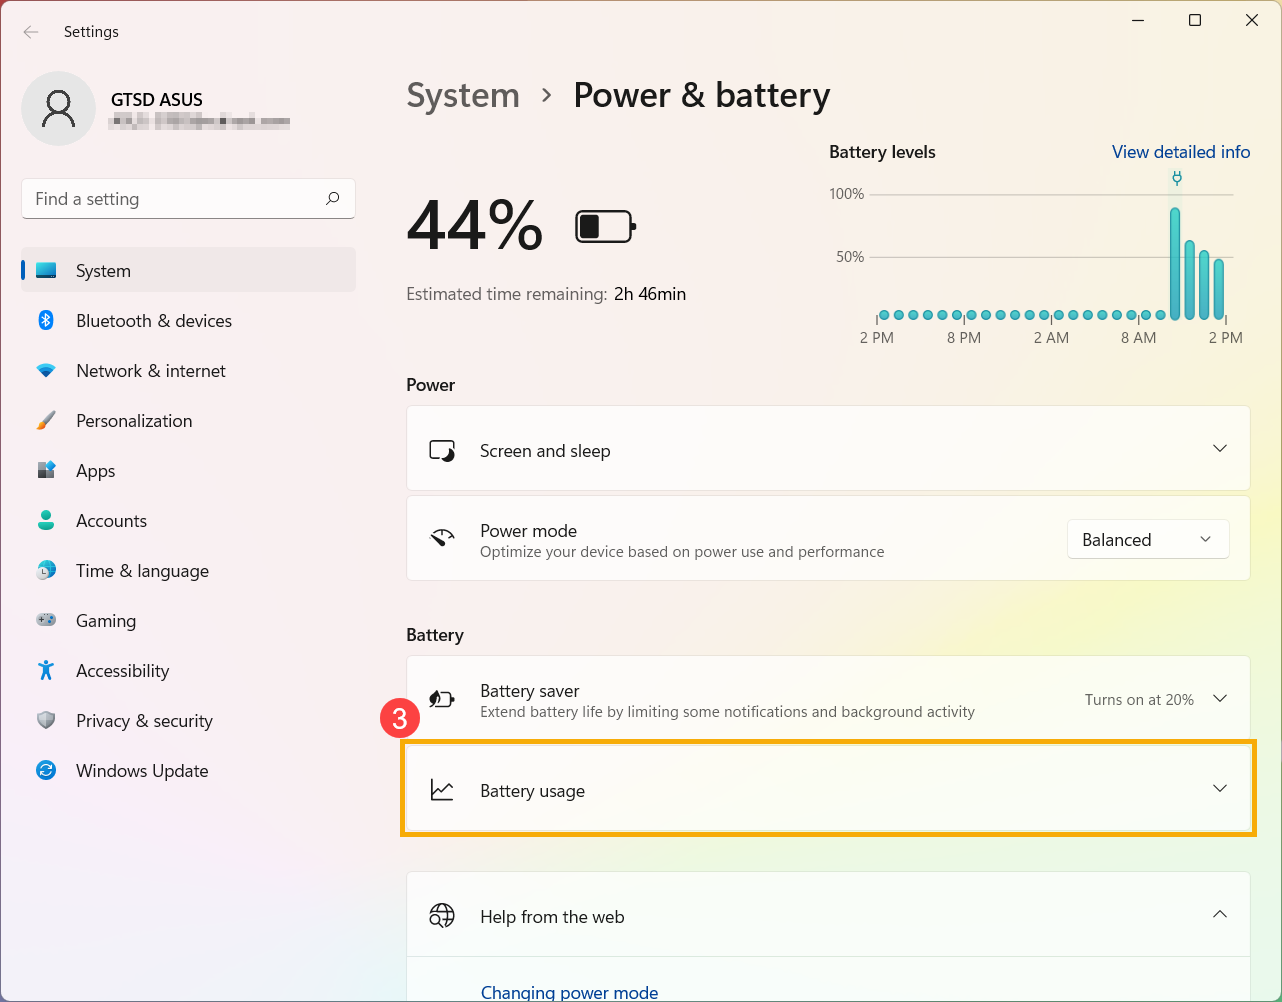
Task: Click the Find a setting search box
Action: tap(188, 198)
